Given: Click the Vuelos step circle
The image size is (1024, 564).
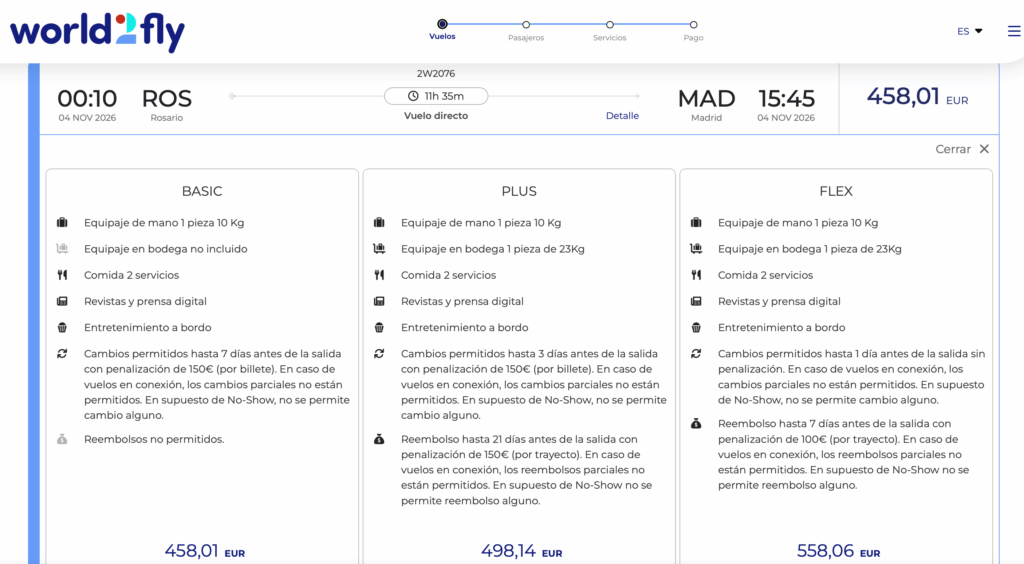Looking at the screenshot, I should [442, 24].
